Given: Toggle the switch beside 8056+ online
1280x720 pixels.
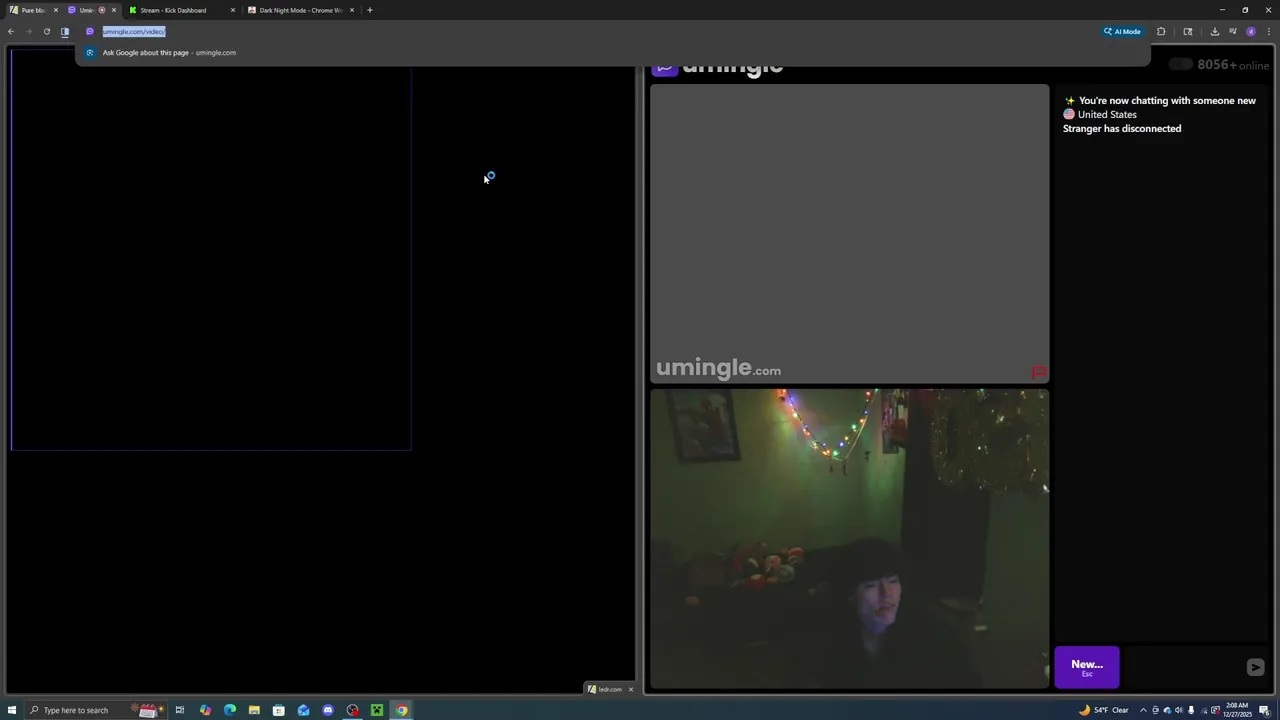Looking at the screenshot, I should pyautogui.click(x=1181, y=65).
